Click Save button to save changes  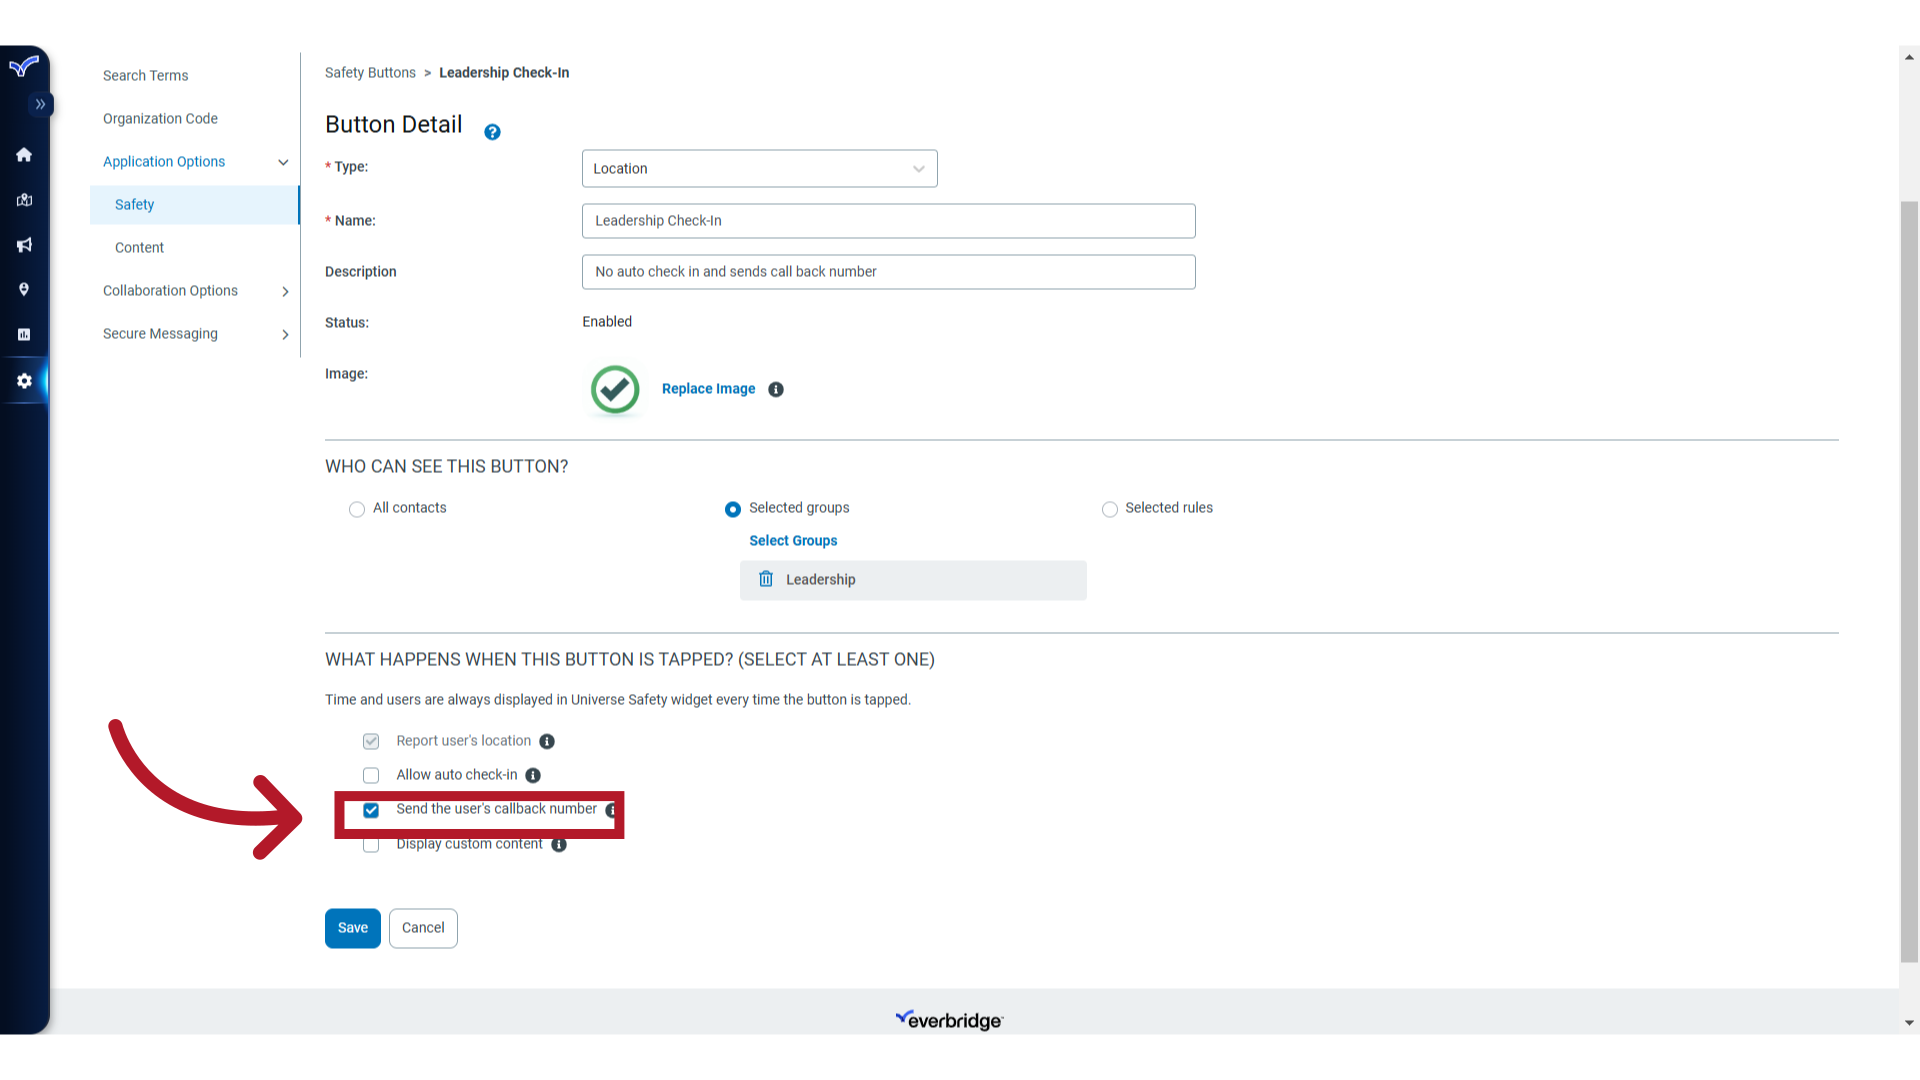coord(352,926)
